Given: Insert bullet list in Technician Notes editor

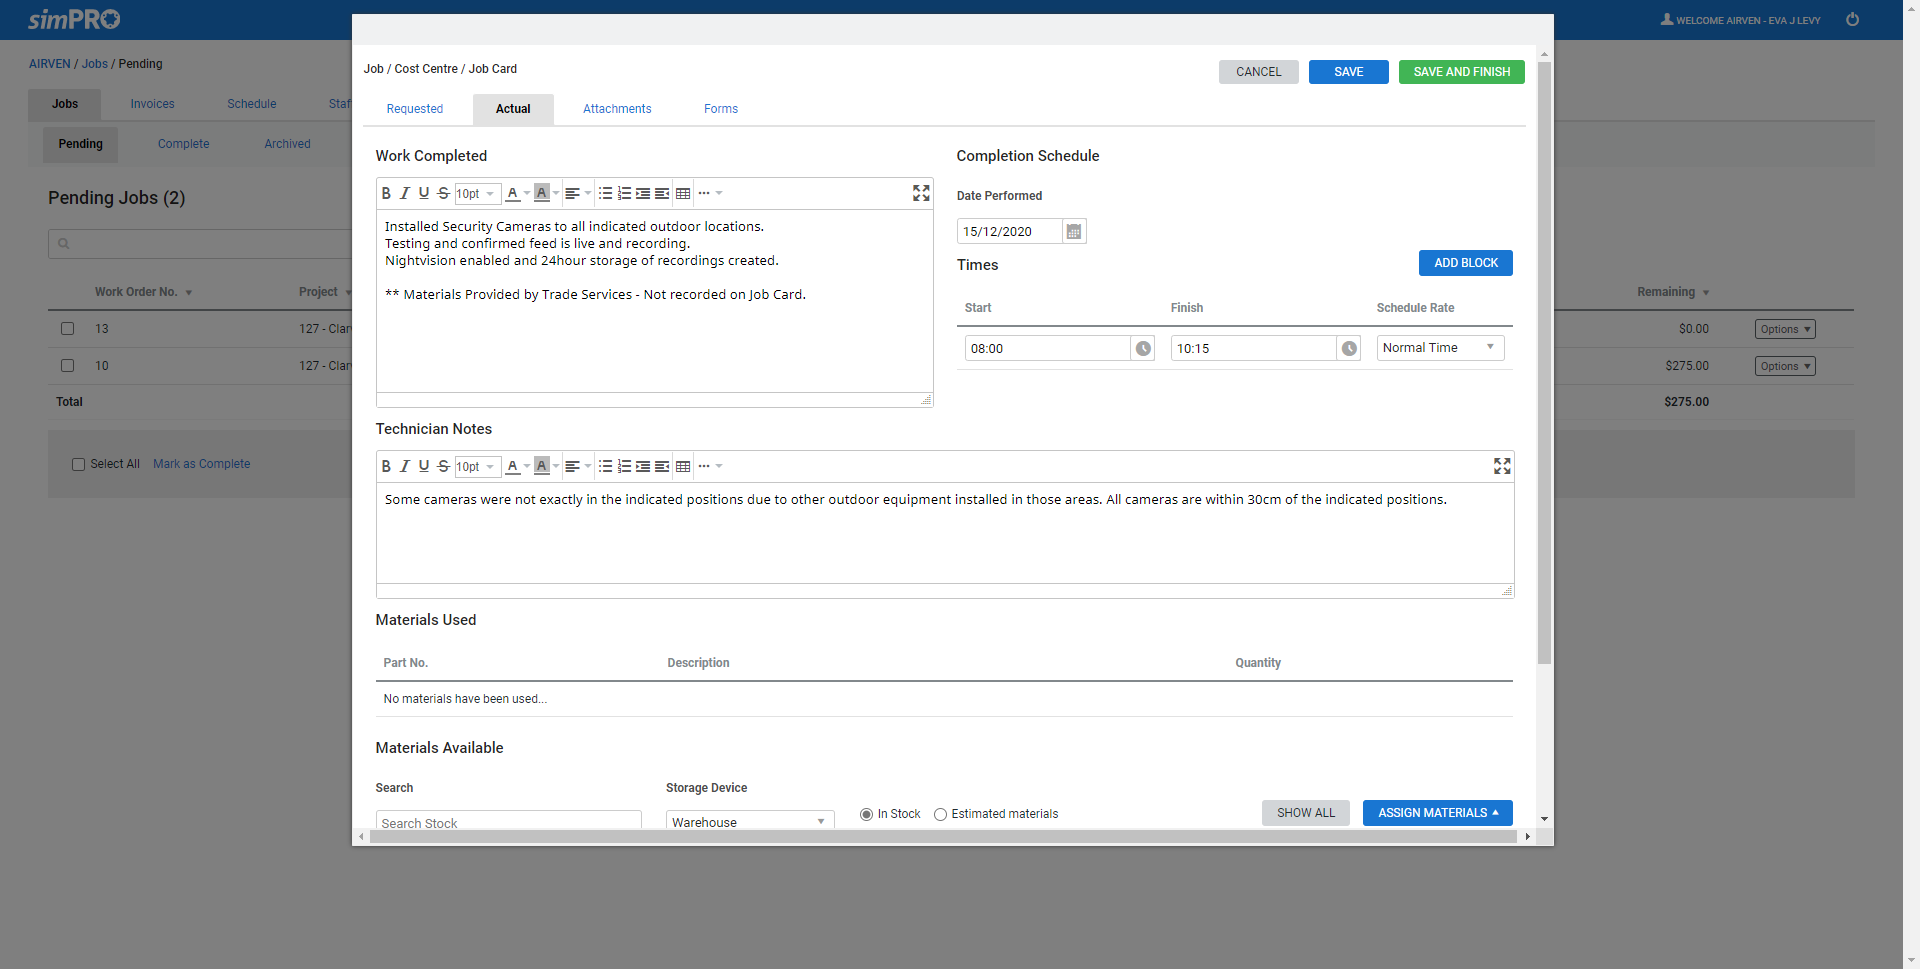Looking at the screenshot, I should point(605,466).
